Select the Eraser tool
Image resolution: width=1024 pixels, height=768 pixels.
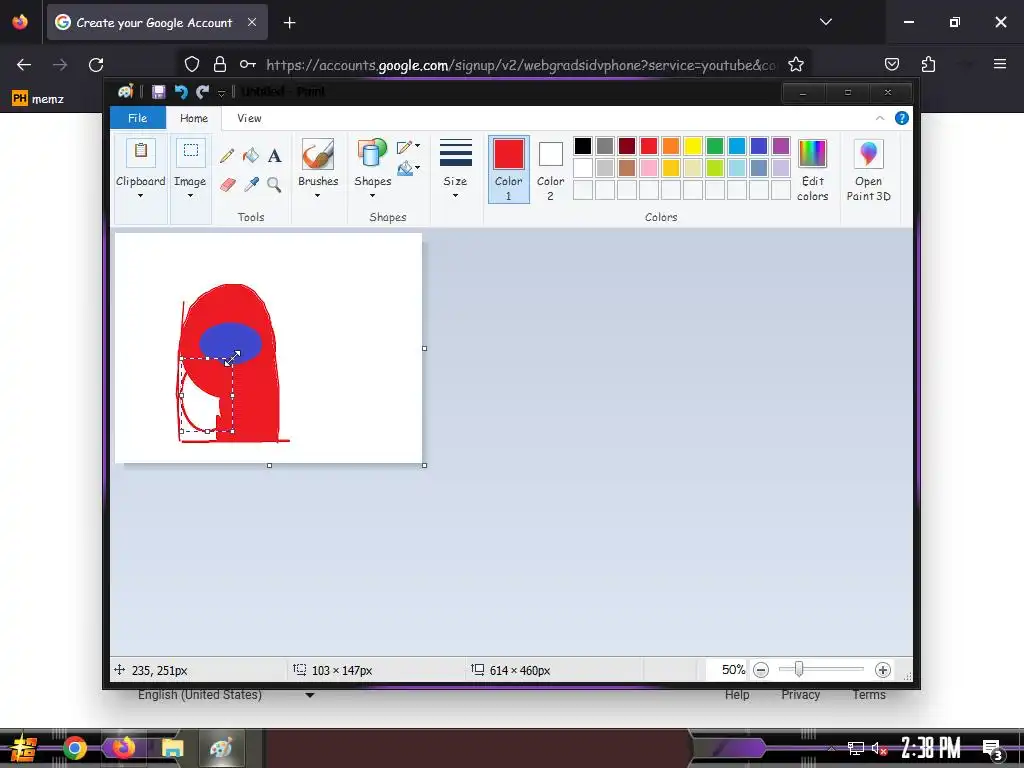[227, 185]
